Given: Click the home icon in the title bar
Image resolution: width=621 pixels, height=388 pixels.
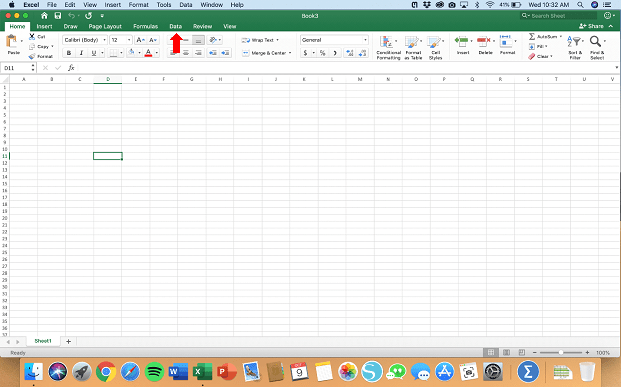Looking at the screenshot, I should (x=44, y=15).
